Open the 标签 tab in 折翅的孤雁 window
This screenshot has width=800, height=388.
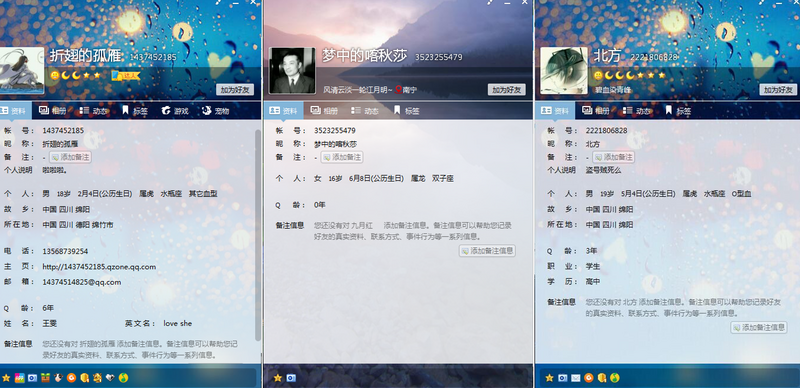coord(135,110)
